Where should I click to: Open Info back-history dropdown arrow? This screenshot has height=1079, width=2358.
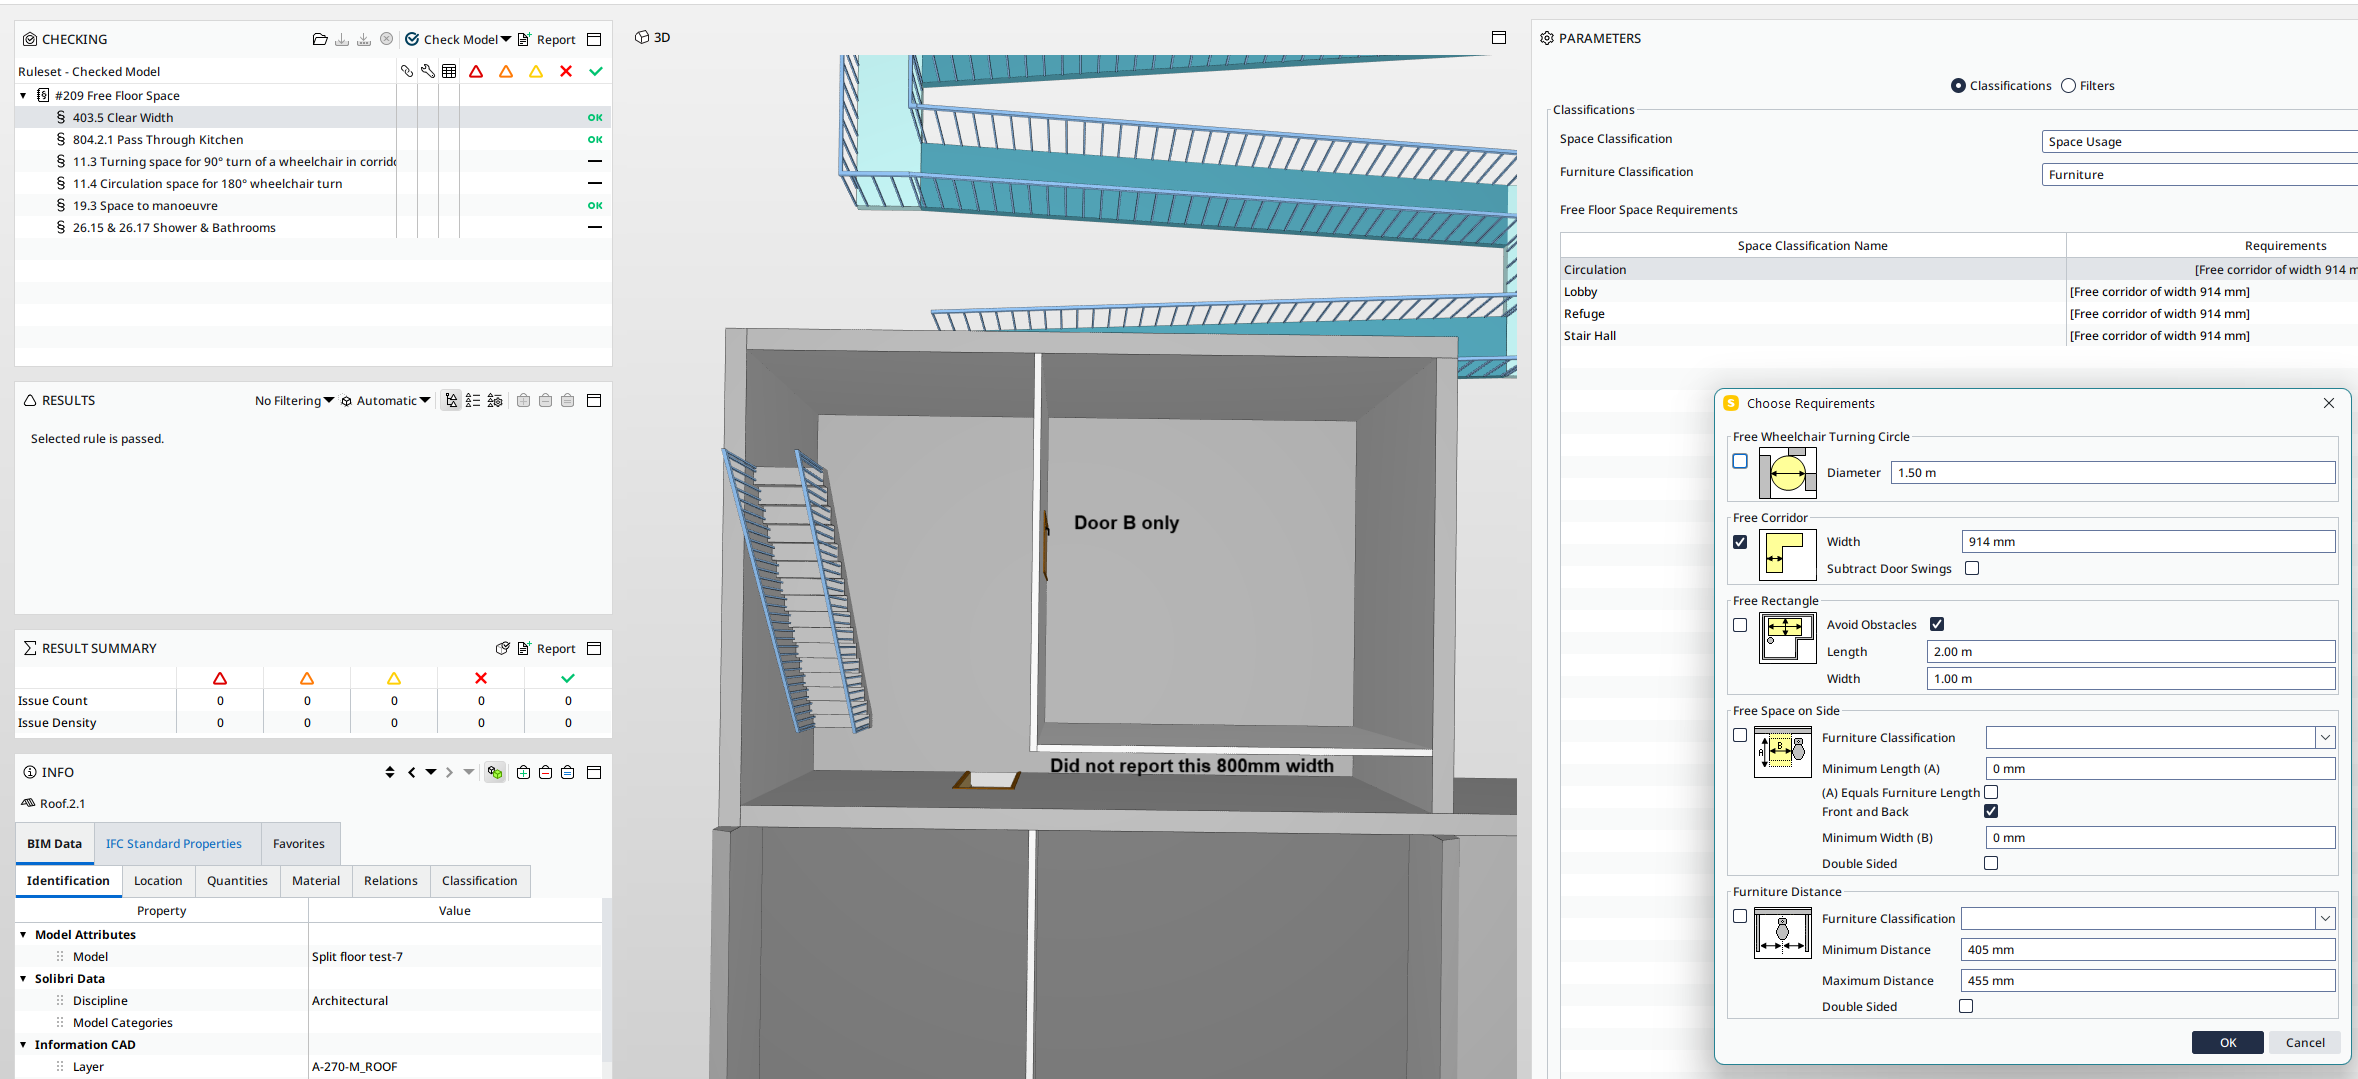point(431,772)
